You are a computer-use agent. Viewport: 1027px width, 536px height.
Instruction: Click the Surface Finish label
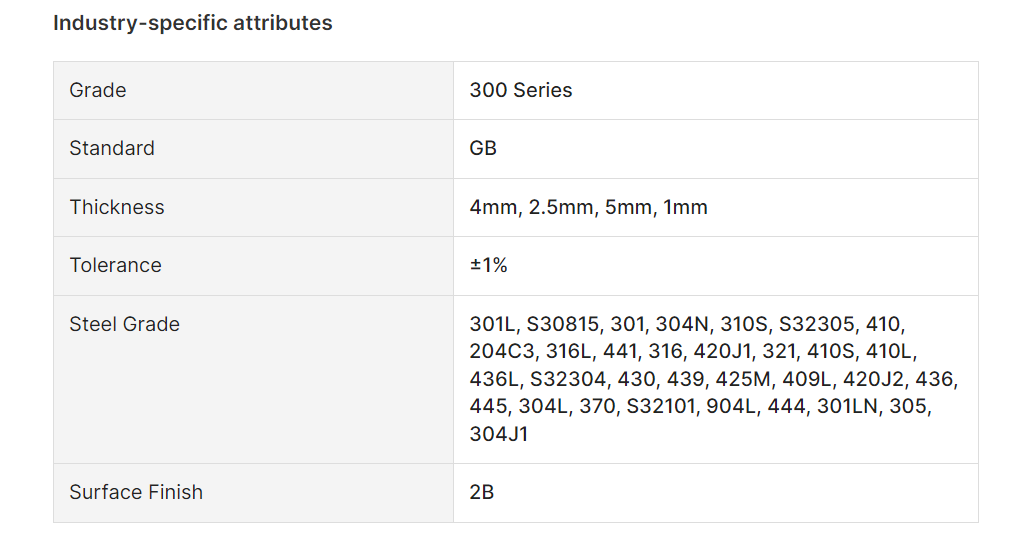pos(136,492)
